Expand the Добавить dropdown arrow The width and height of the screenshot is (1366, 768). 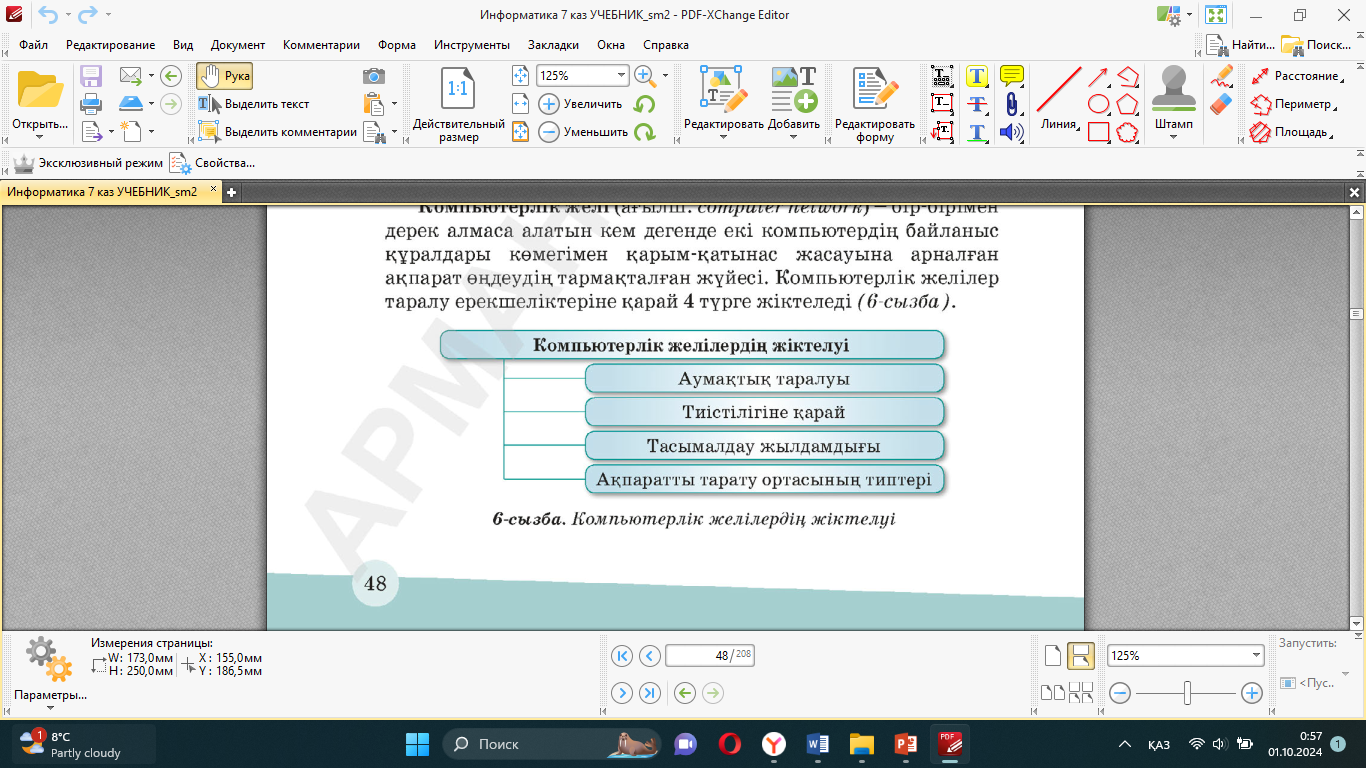tap(794, 138)
